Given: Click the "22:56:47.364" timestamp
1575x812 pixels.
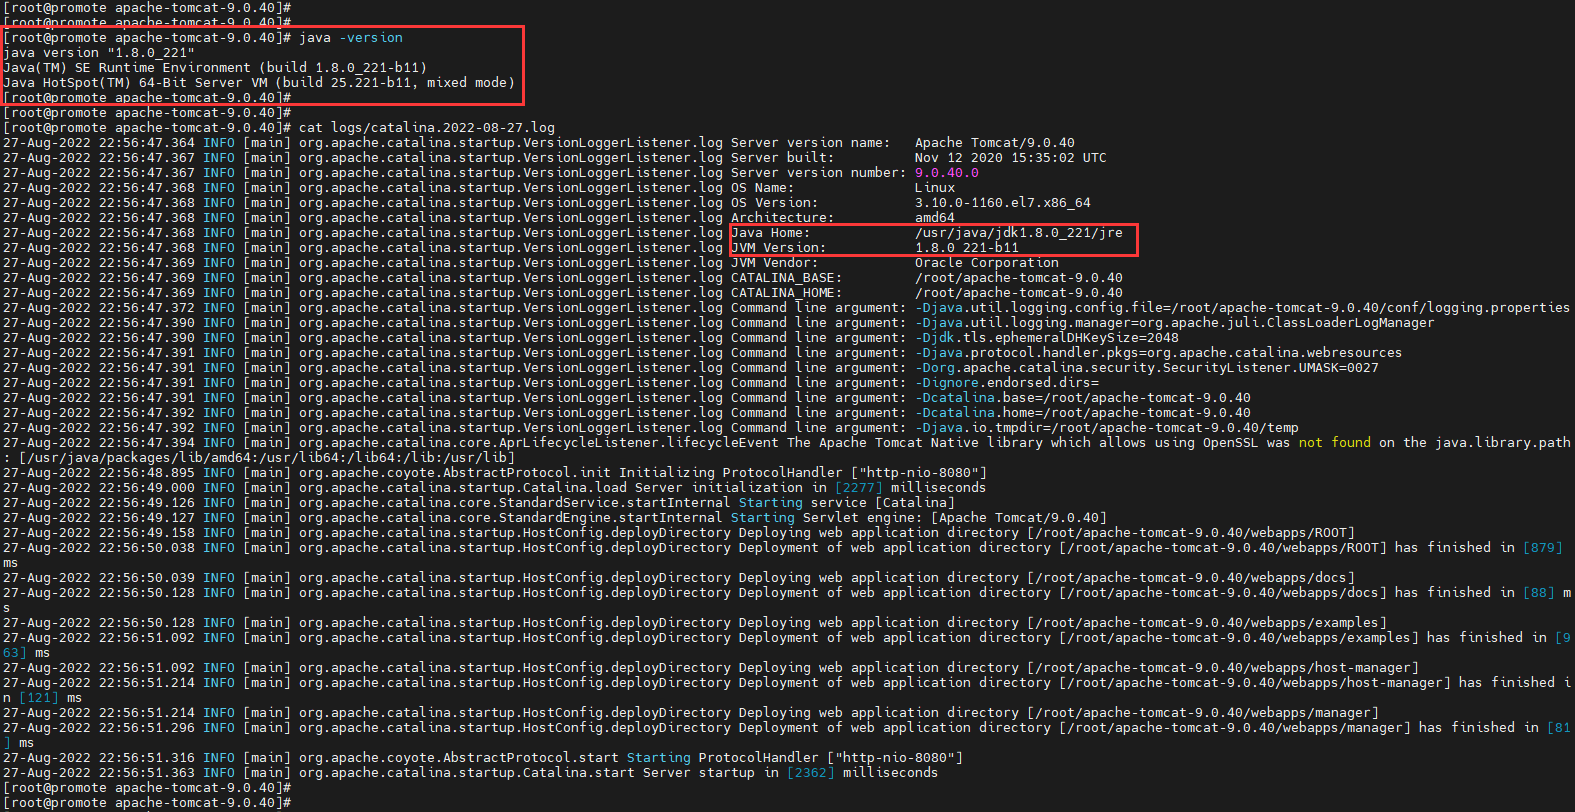Looking at the screenshot, I should 147,143.
